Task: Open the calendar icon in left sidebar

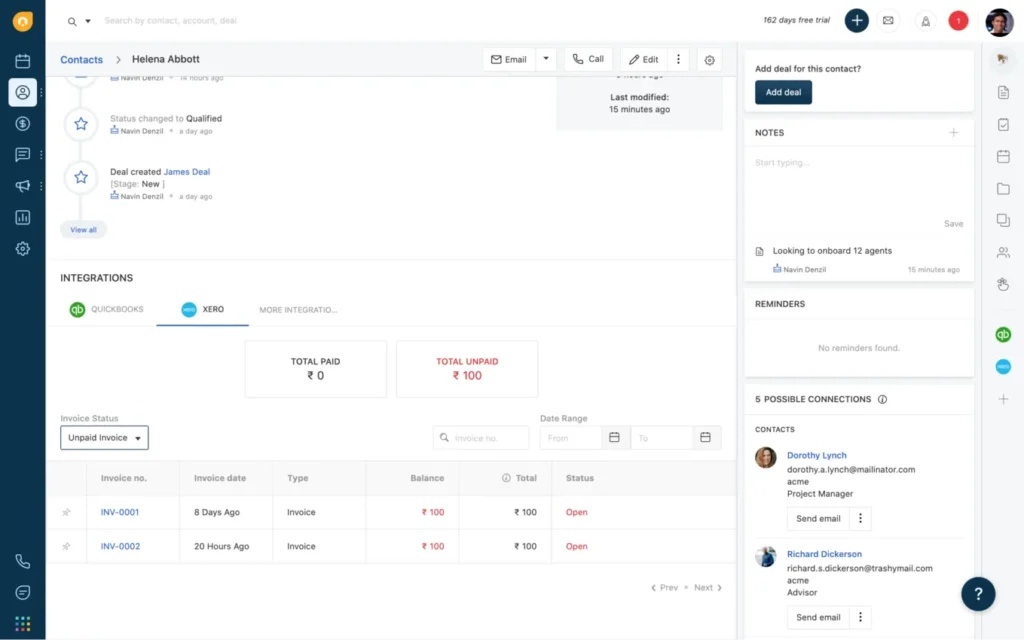Action: [x=23, y=61]
